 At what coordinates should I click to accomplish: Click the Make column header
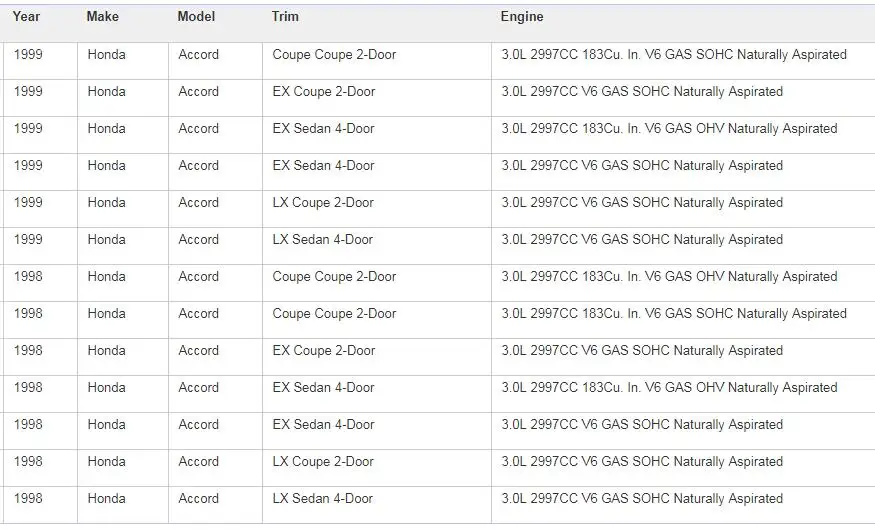[x=103, y=17]
